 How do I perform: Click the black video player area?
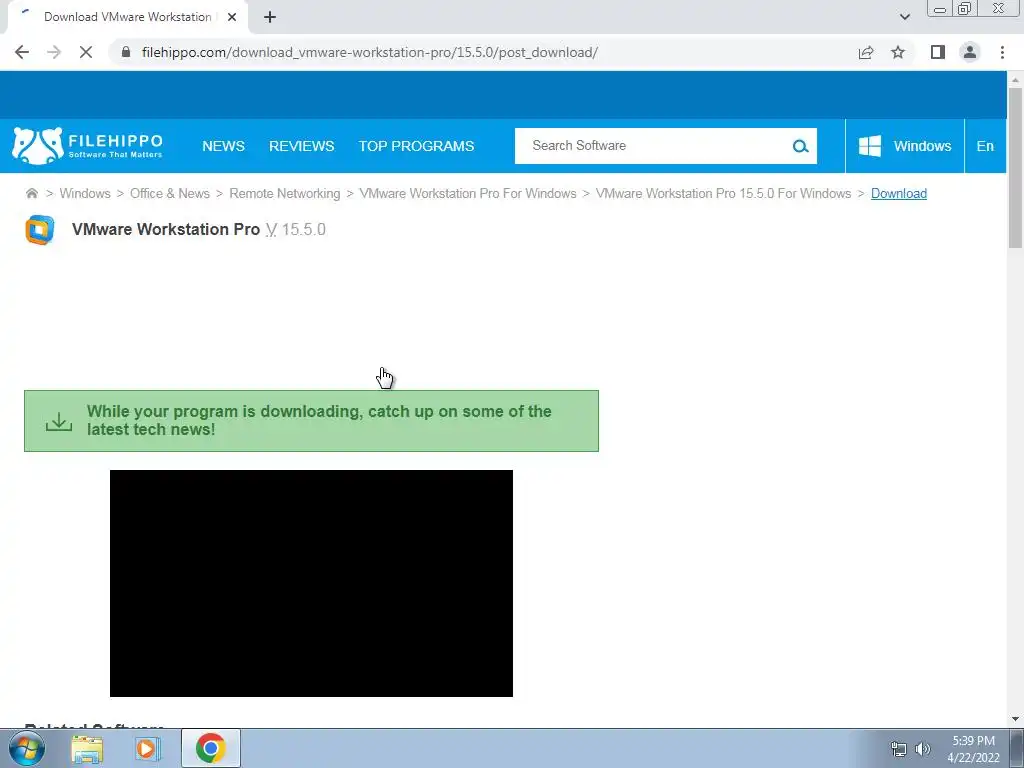312,583
